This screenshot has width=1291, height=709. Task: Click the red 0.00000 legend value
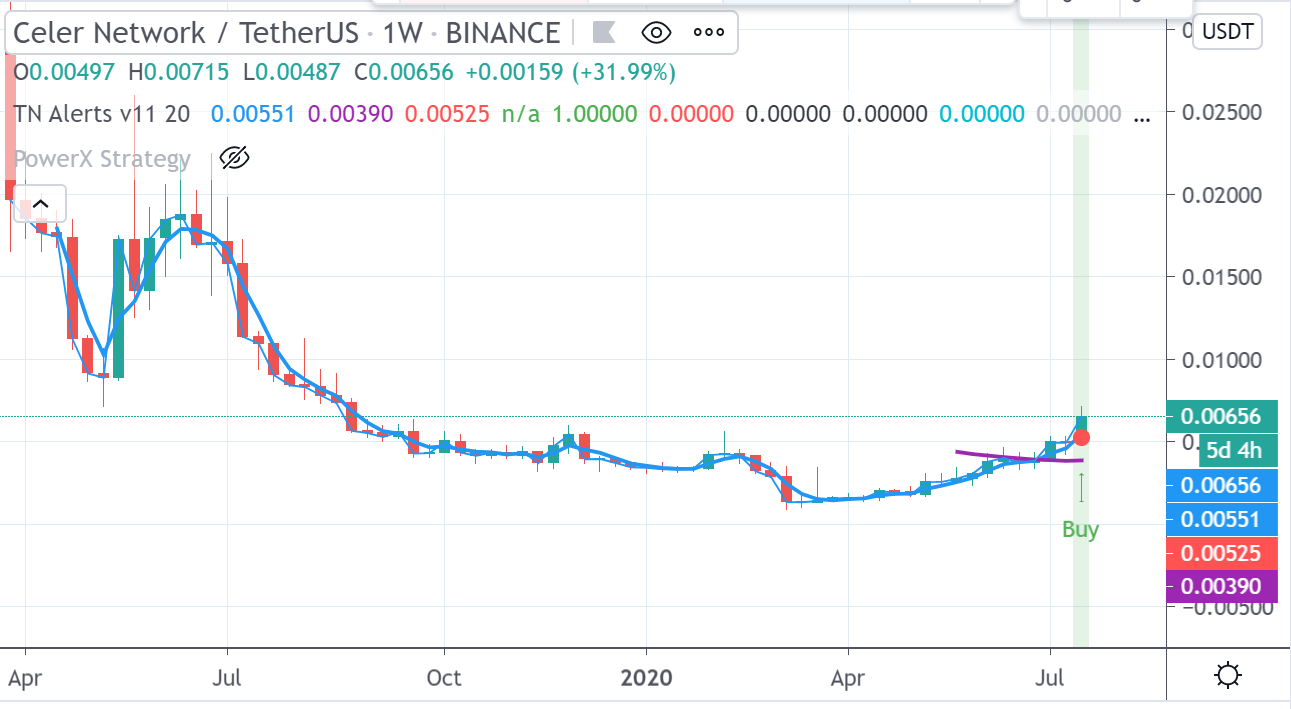click(x=691, y=114)
